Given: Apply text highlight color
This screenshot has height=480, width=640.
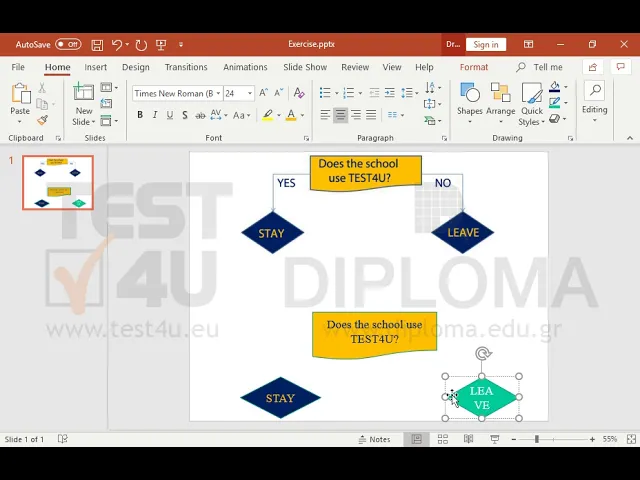Looking at the screenshot, I should pyautogui.click(x=268, y=116).
